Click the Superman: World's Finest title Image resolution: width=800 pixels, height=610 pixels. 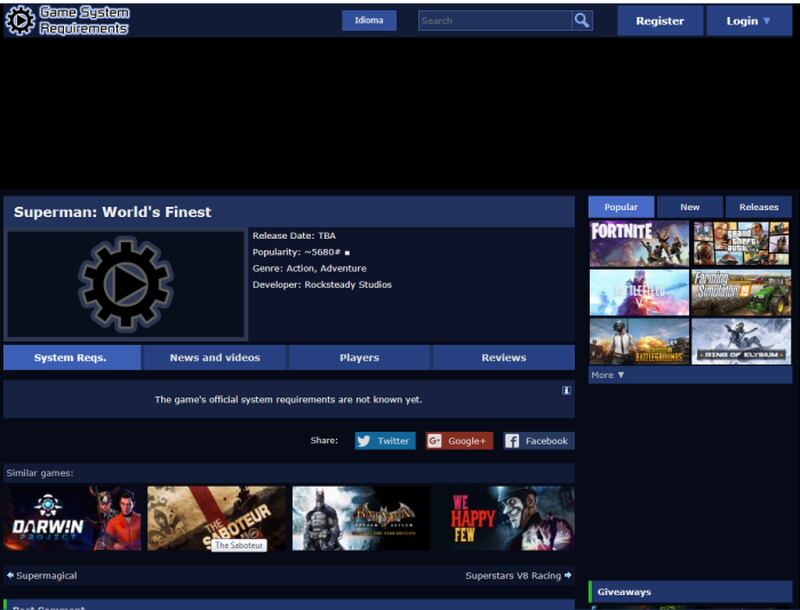tap(112, 212)
